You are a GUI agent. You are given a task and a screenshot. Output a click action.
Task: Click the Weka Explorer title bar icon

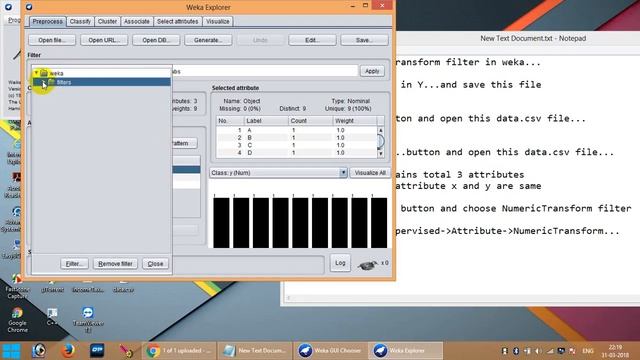[29, 7]
